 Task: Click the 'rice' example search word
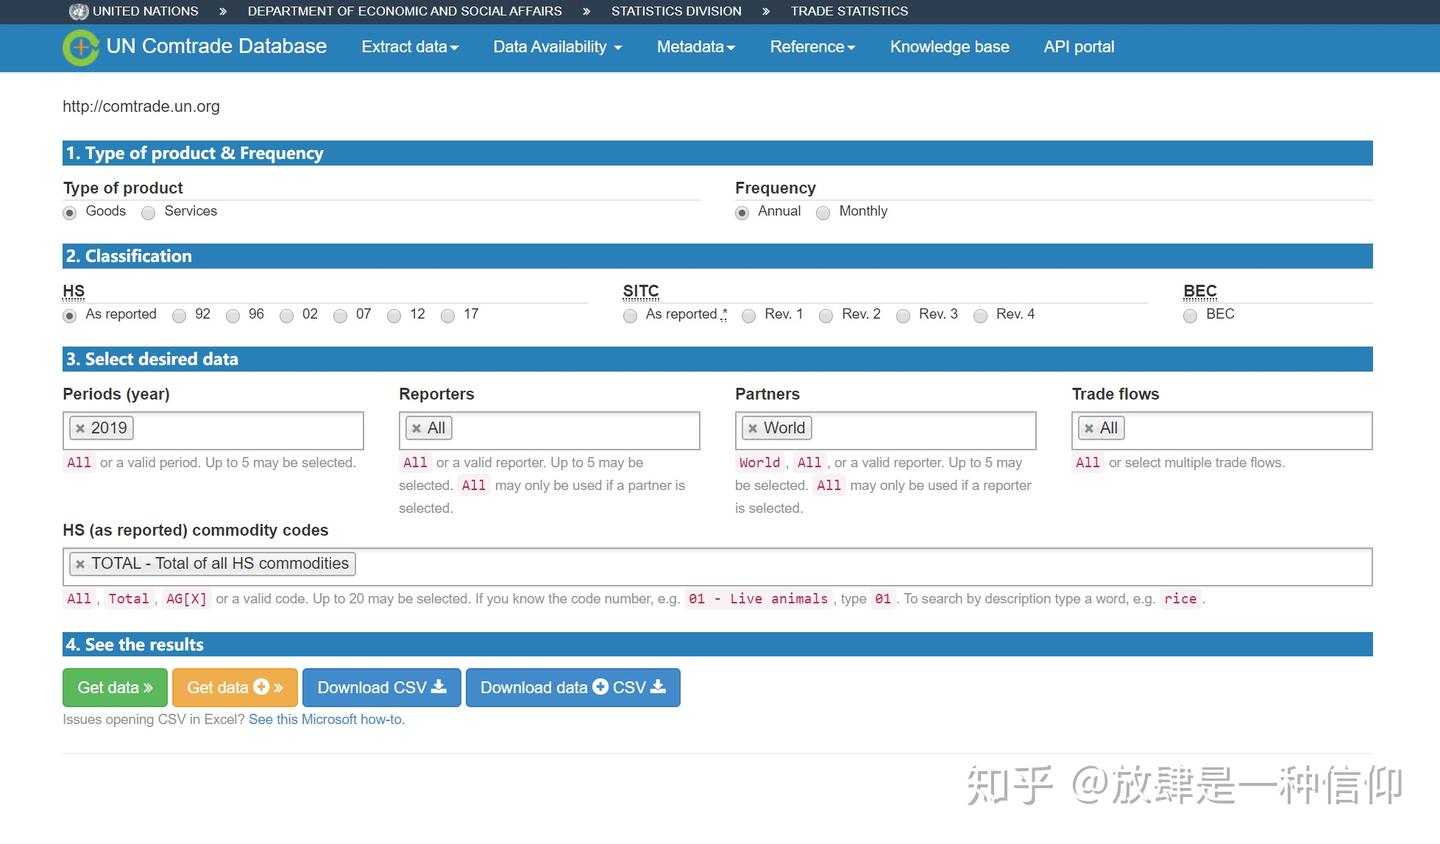click(x=1181, y=599)
